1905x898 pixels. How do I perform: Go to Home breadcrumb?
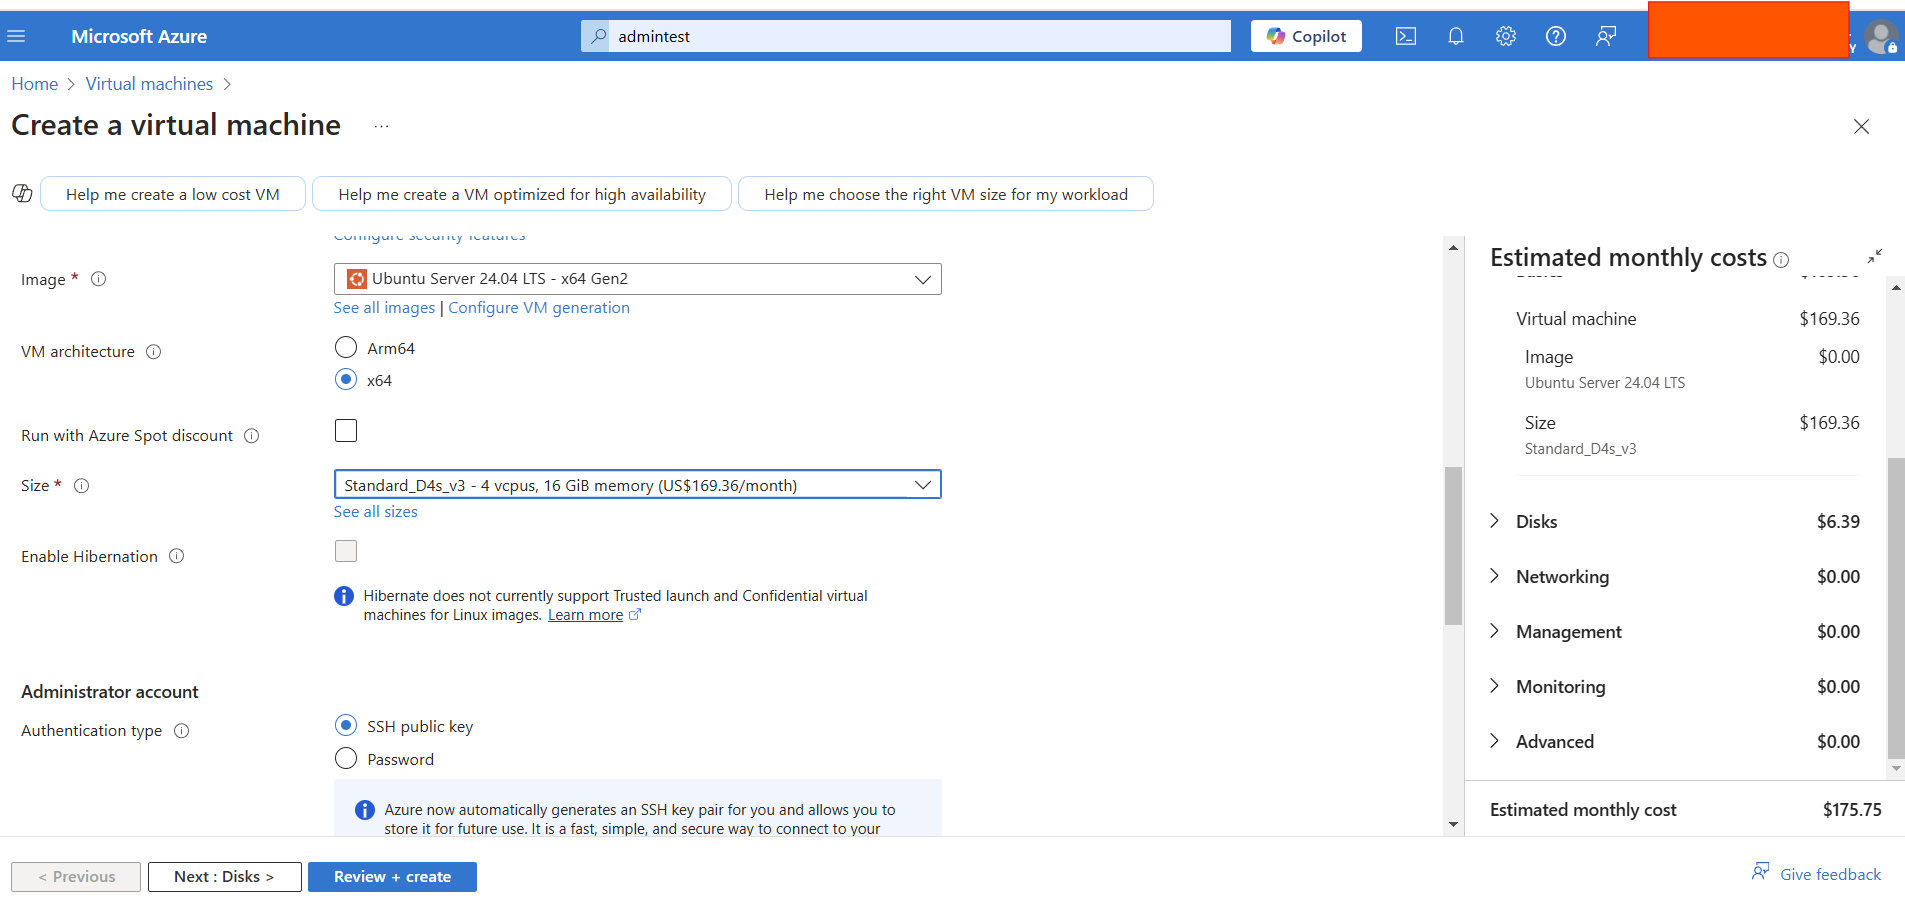pyautogui.click(x=35, y=84)
